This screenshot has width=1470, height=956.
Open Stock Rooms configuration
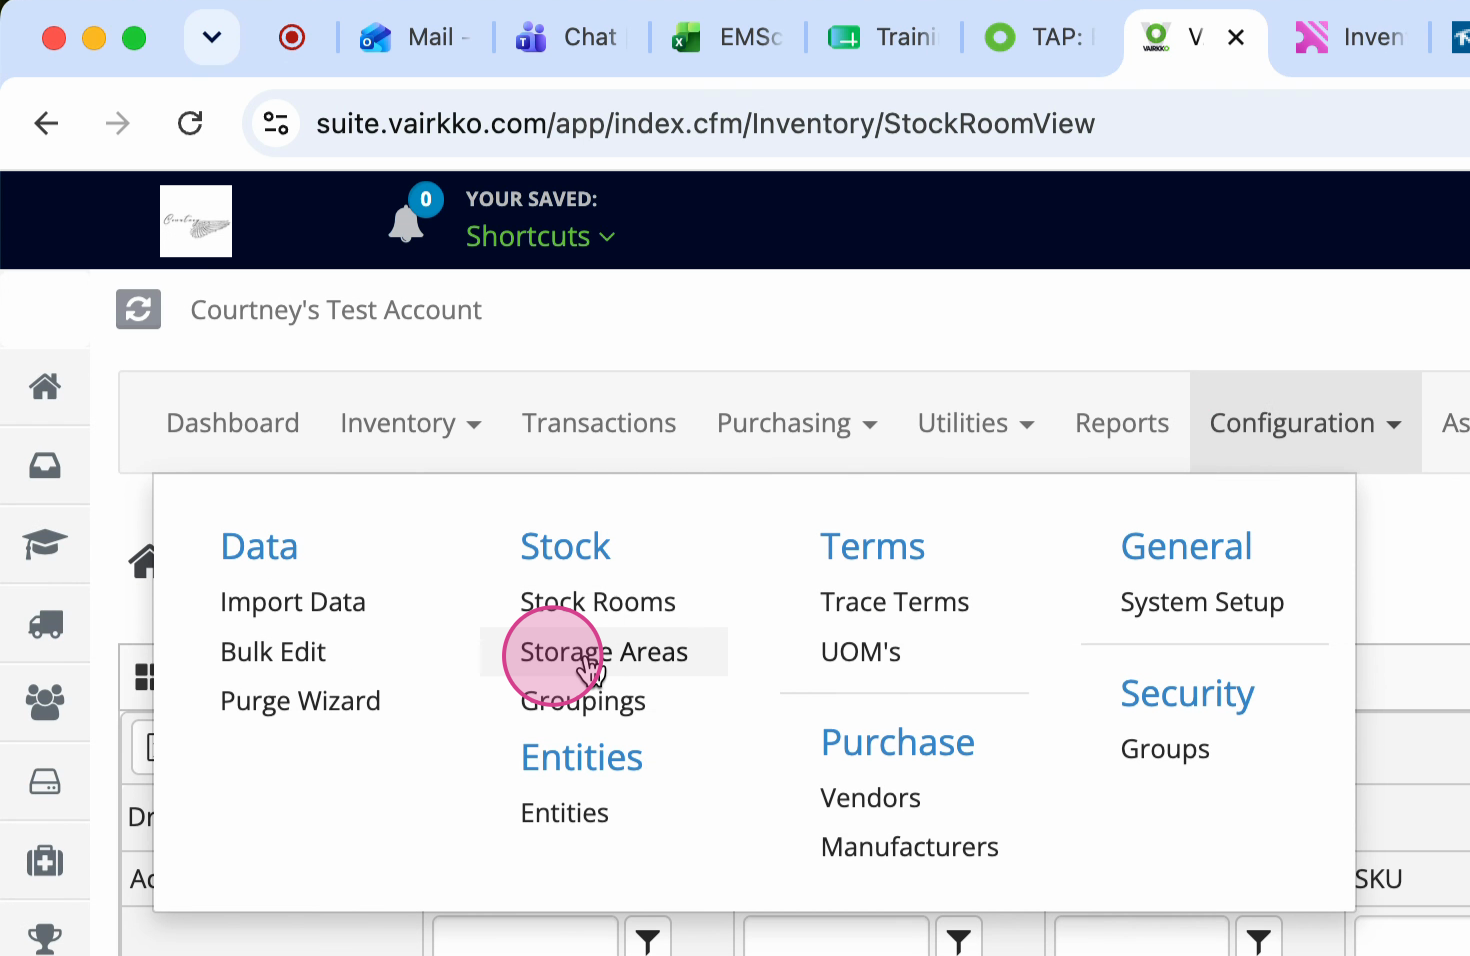click(x=598, y=602)
